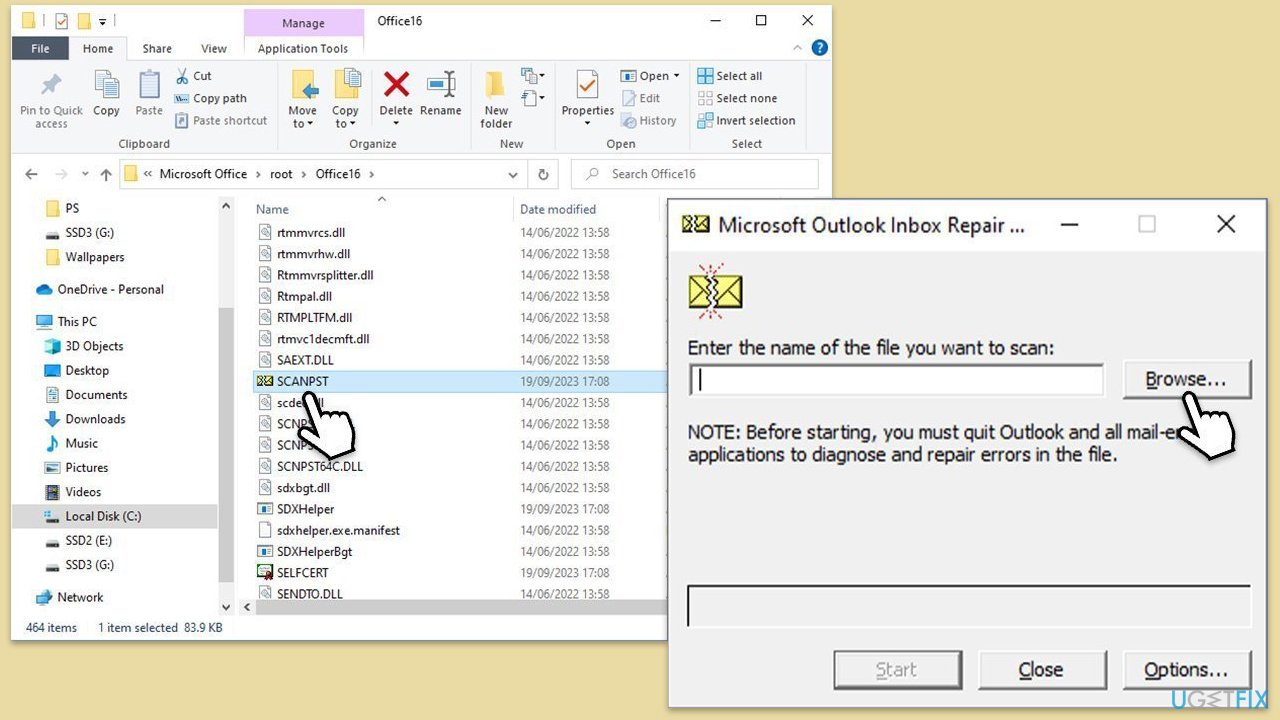Select This PC in navigation pane

[67, 321]
